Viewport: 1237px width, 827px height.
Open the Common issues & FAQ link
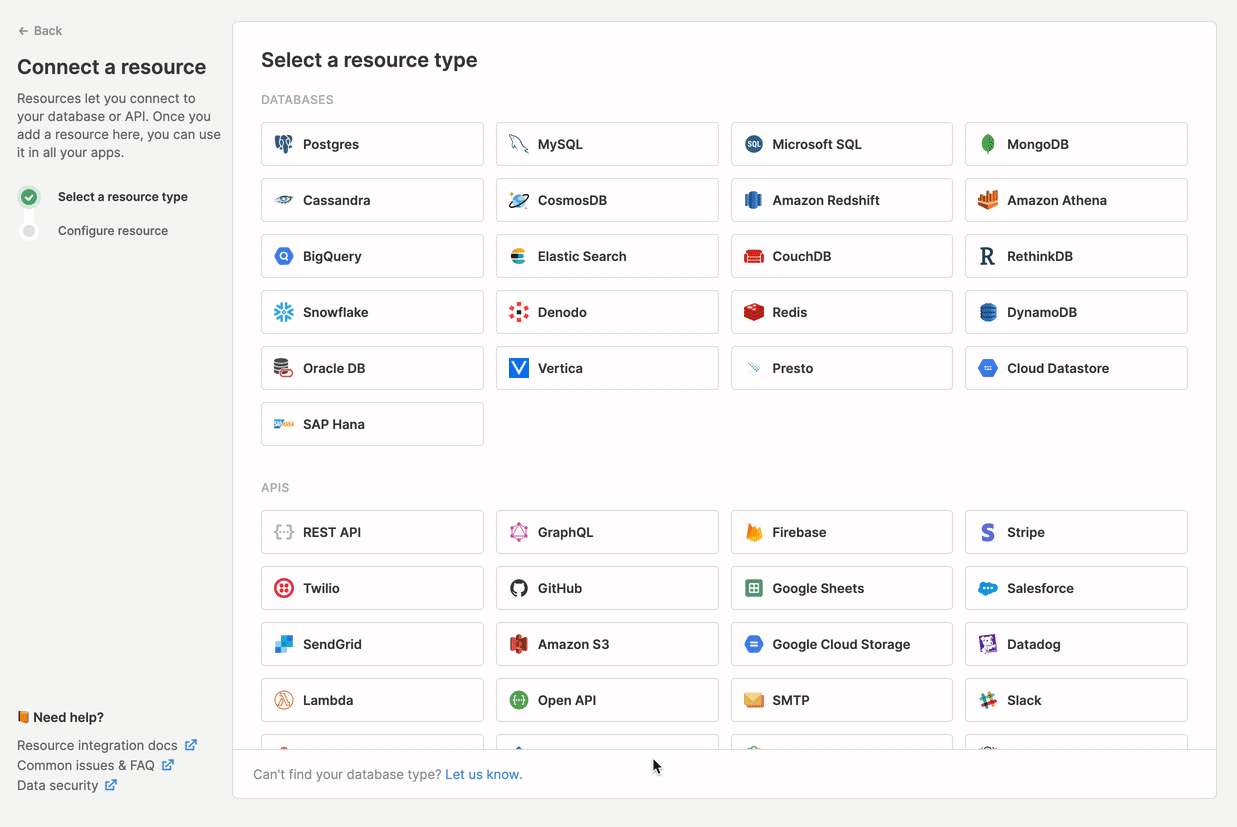96,765
